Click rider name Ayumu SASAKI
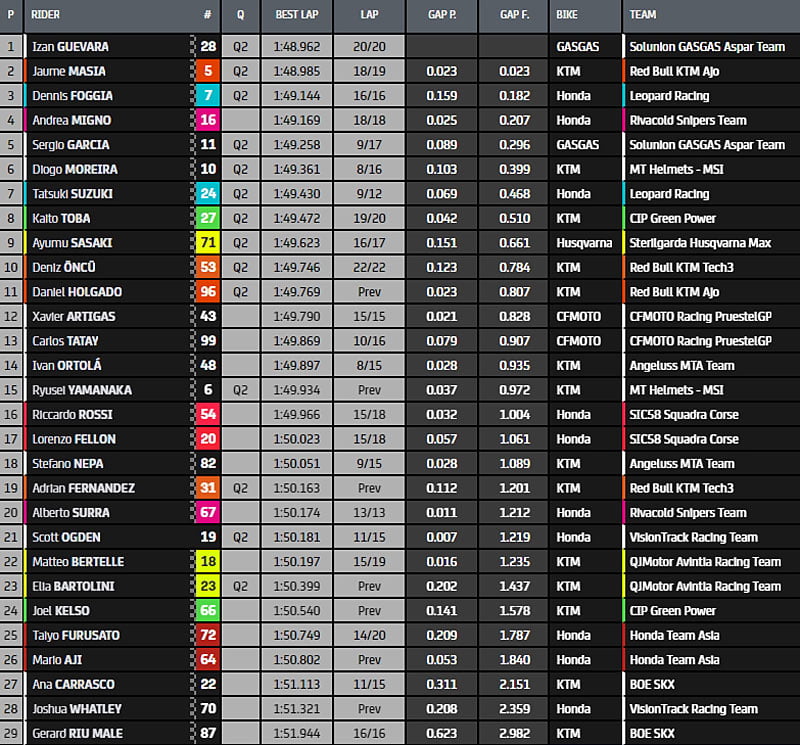Image resolution: width=800 pixels, height=745 pixels. 70,243
